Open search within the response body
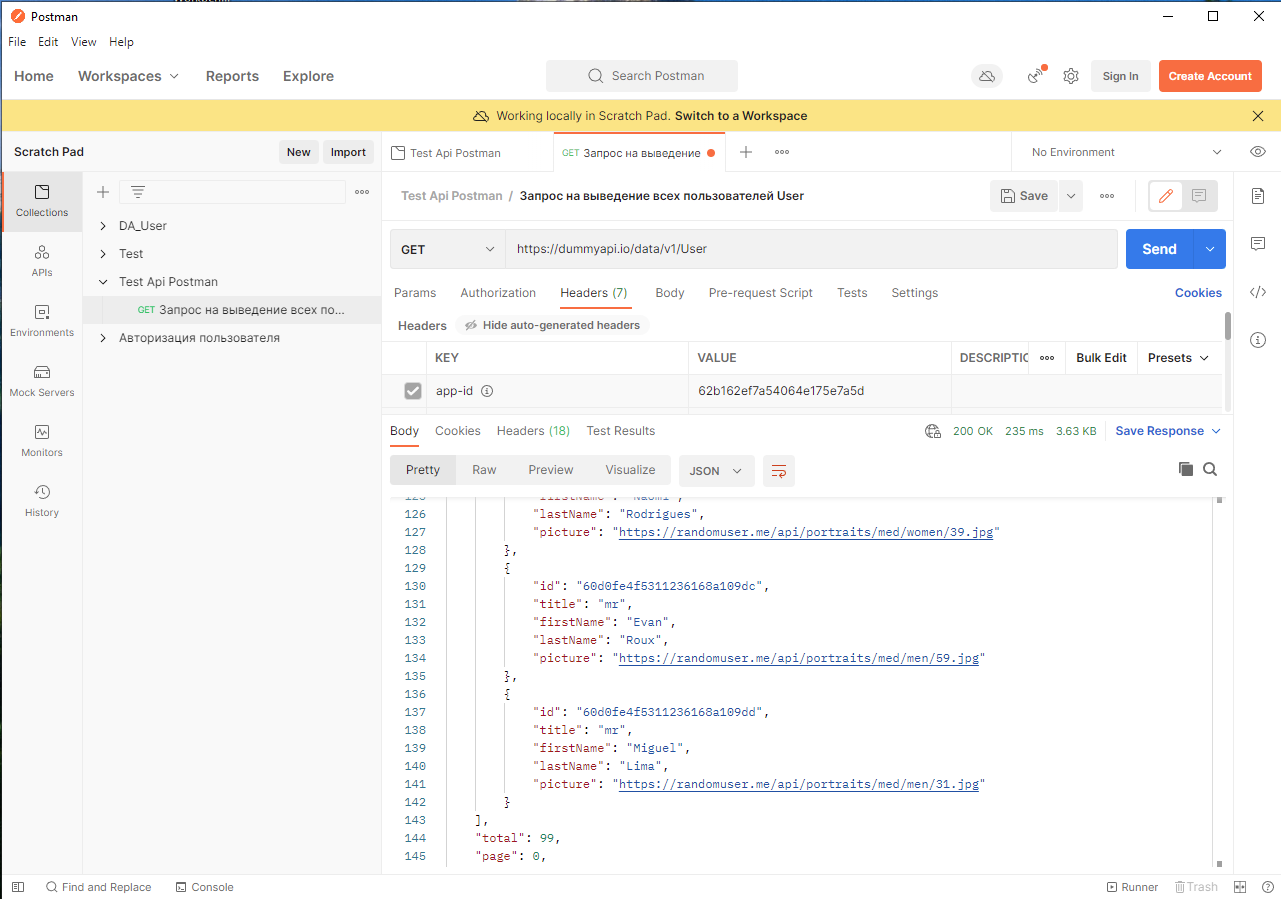This screenshot has height=899, width=1281. click(1210, 469)
